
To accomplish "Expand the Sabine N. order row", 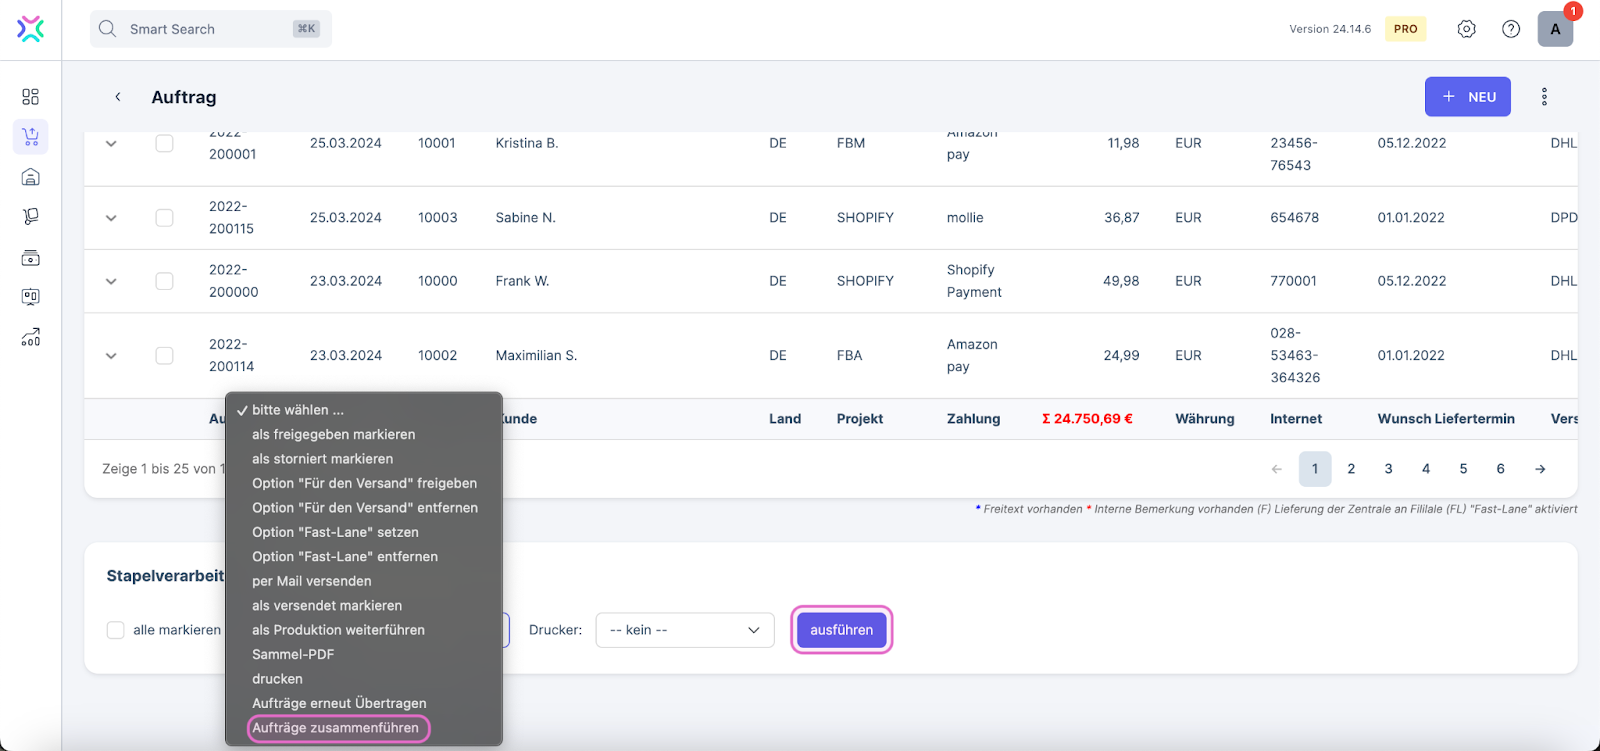I will (111, 218).
